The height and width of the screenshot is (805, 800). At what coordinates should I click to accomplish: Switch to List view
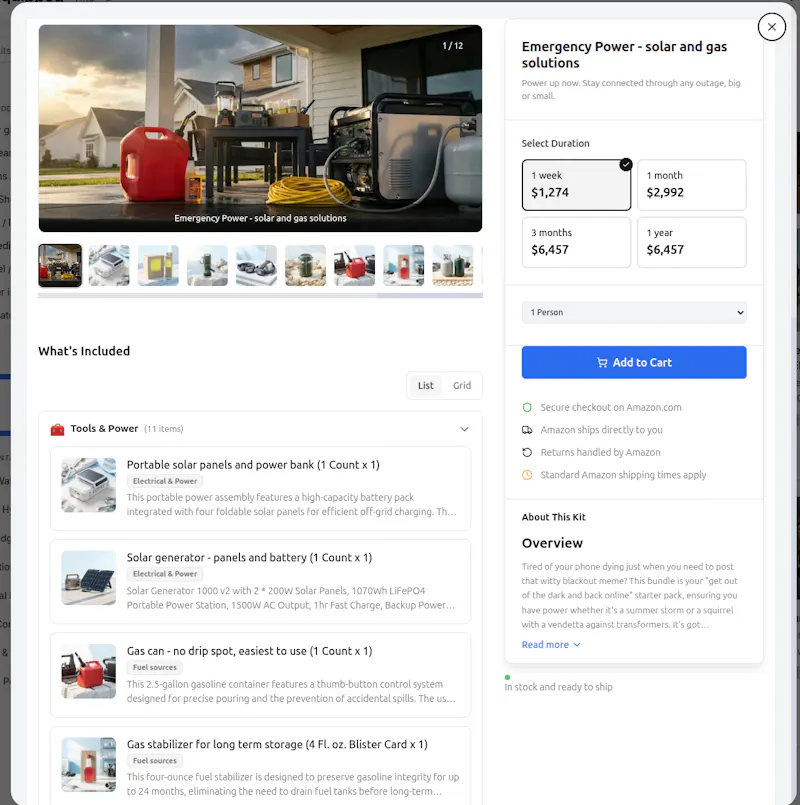pos(426,386)
